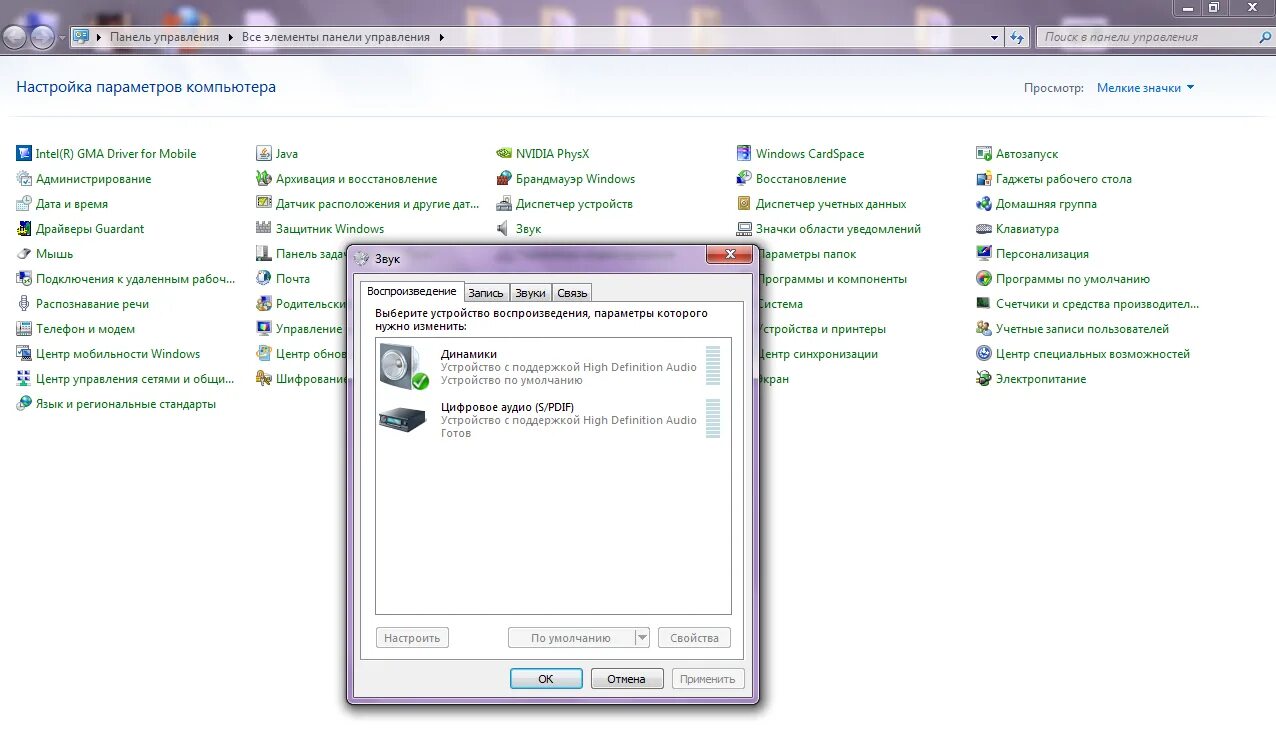Screen dimensions: 1276x741
Task: Open Драйверы Guardant icon
Action: point(24,228)
